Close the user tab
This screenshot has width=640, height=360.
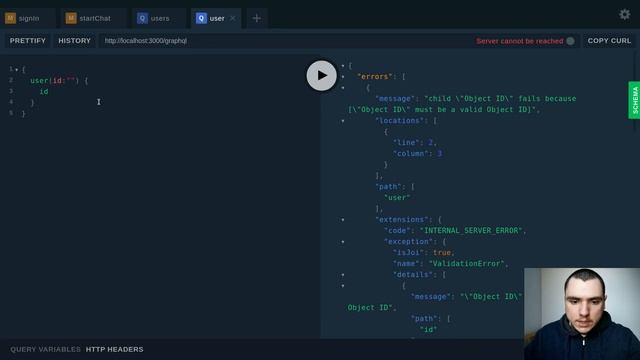click(233, 18)
